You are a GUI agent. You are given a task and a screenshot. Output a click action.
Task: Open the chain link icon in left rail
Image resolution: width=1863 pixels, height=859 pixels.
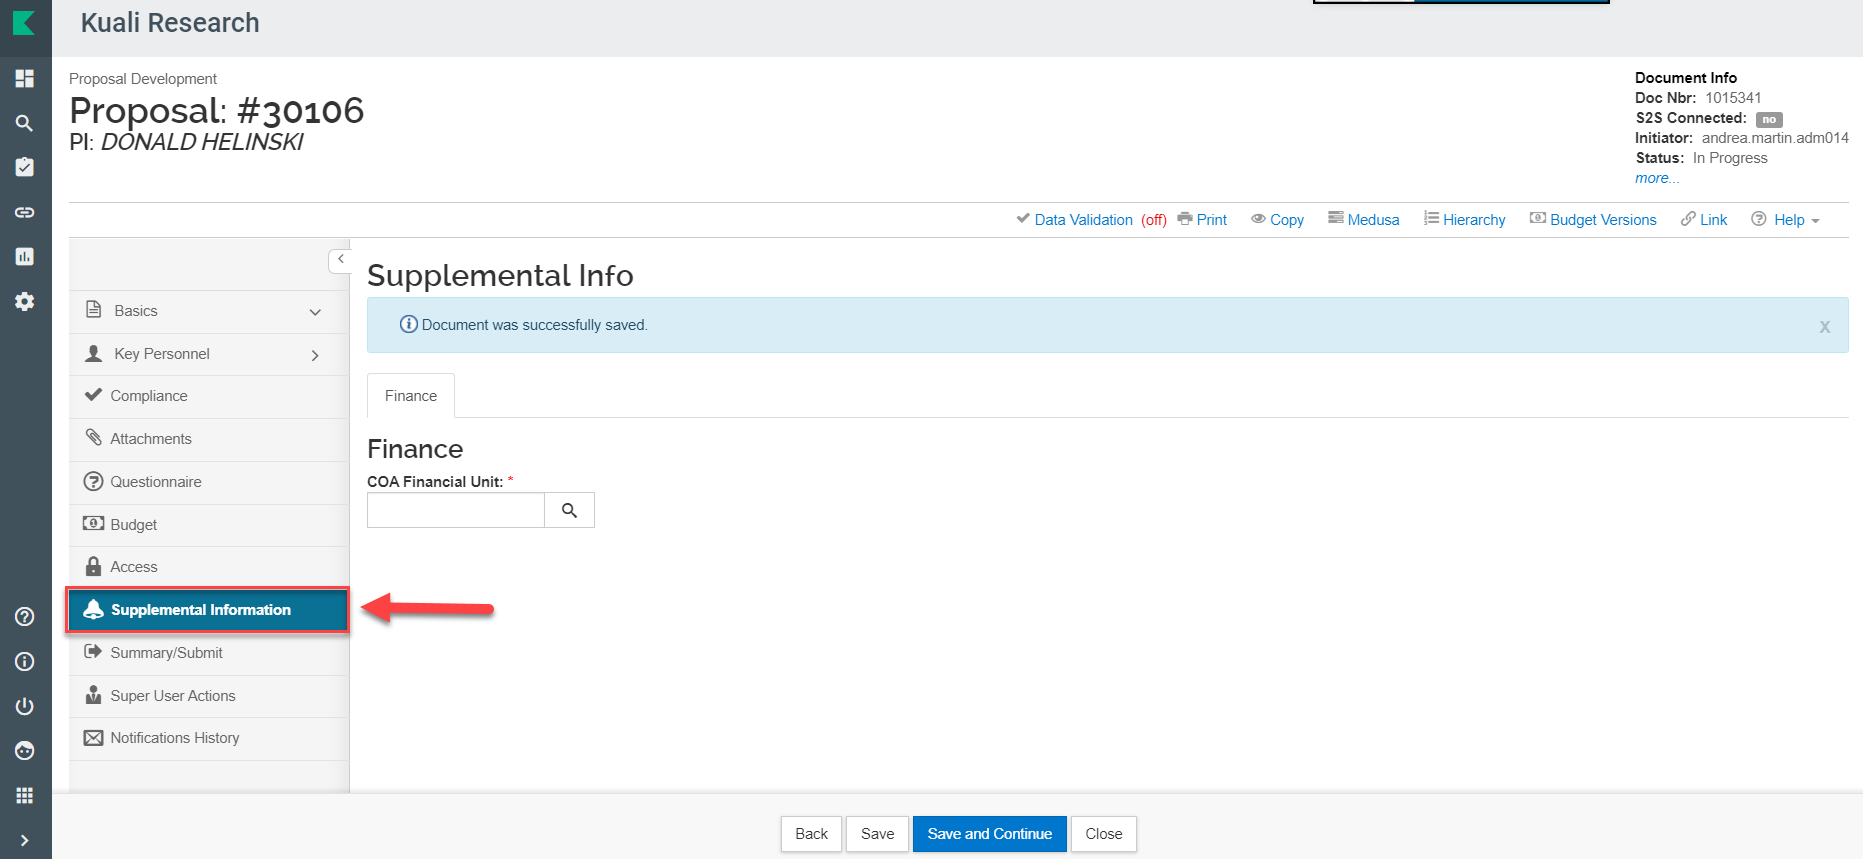25,212
